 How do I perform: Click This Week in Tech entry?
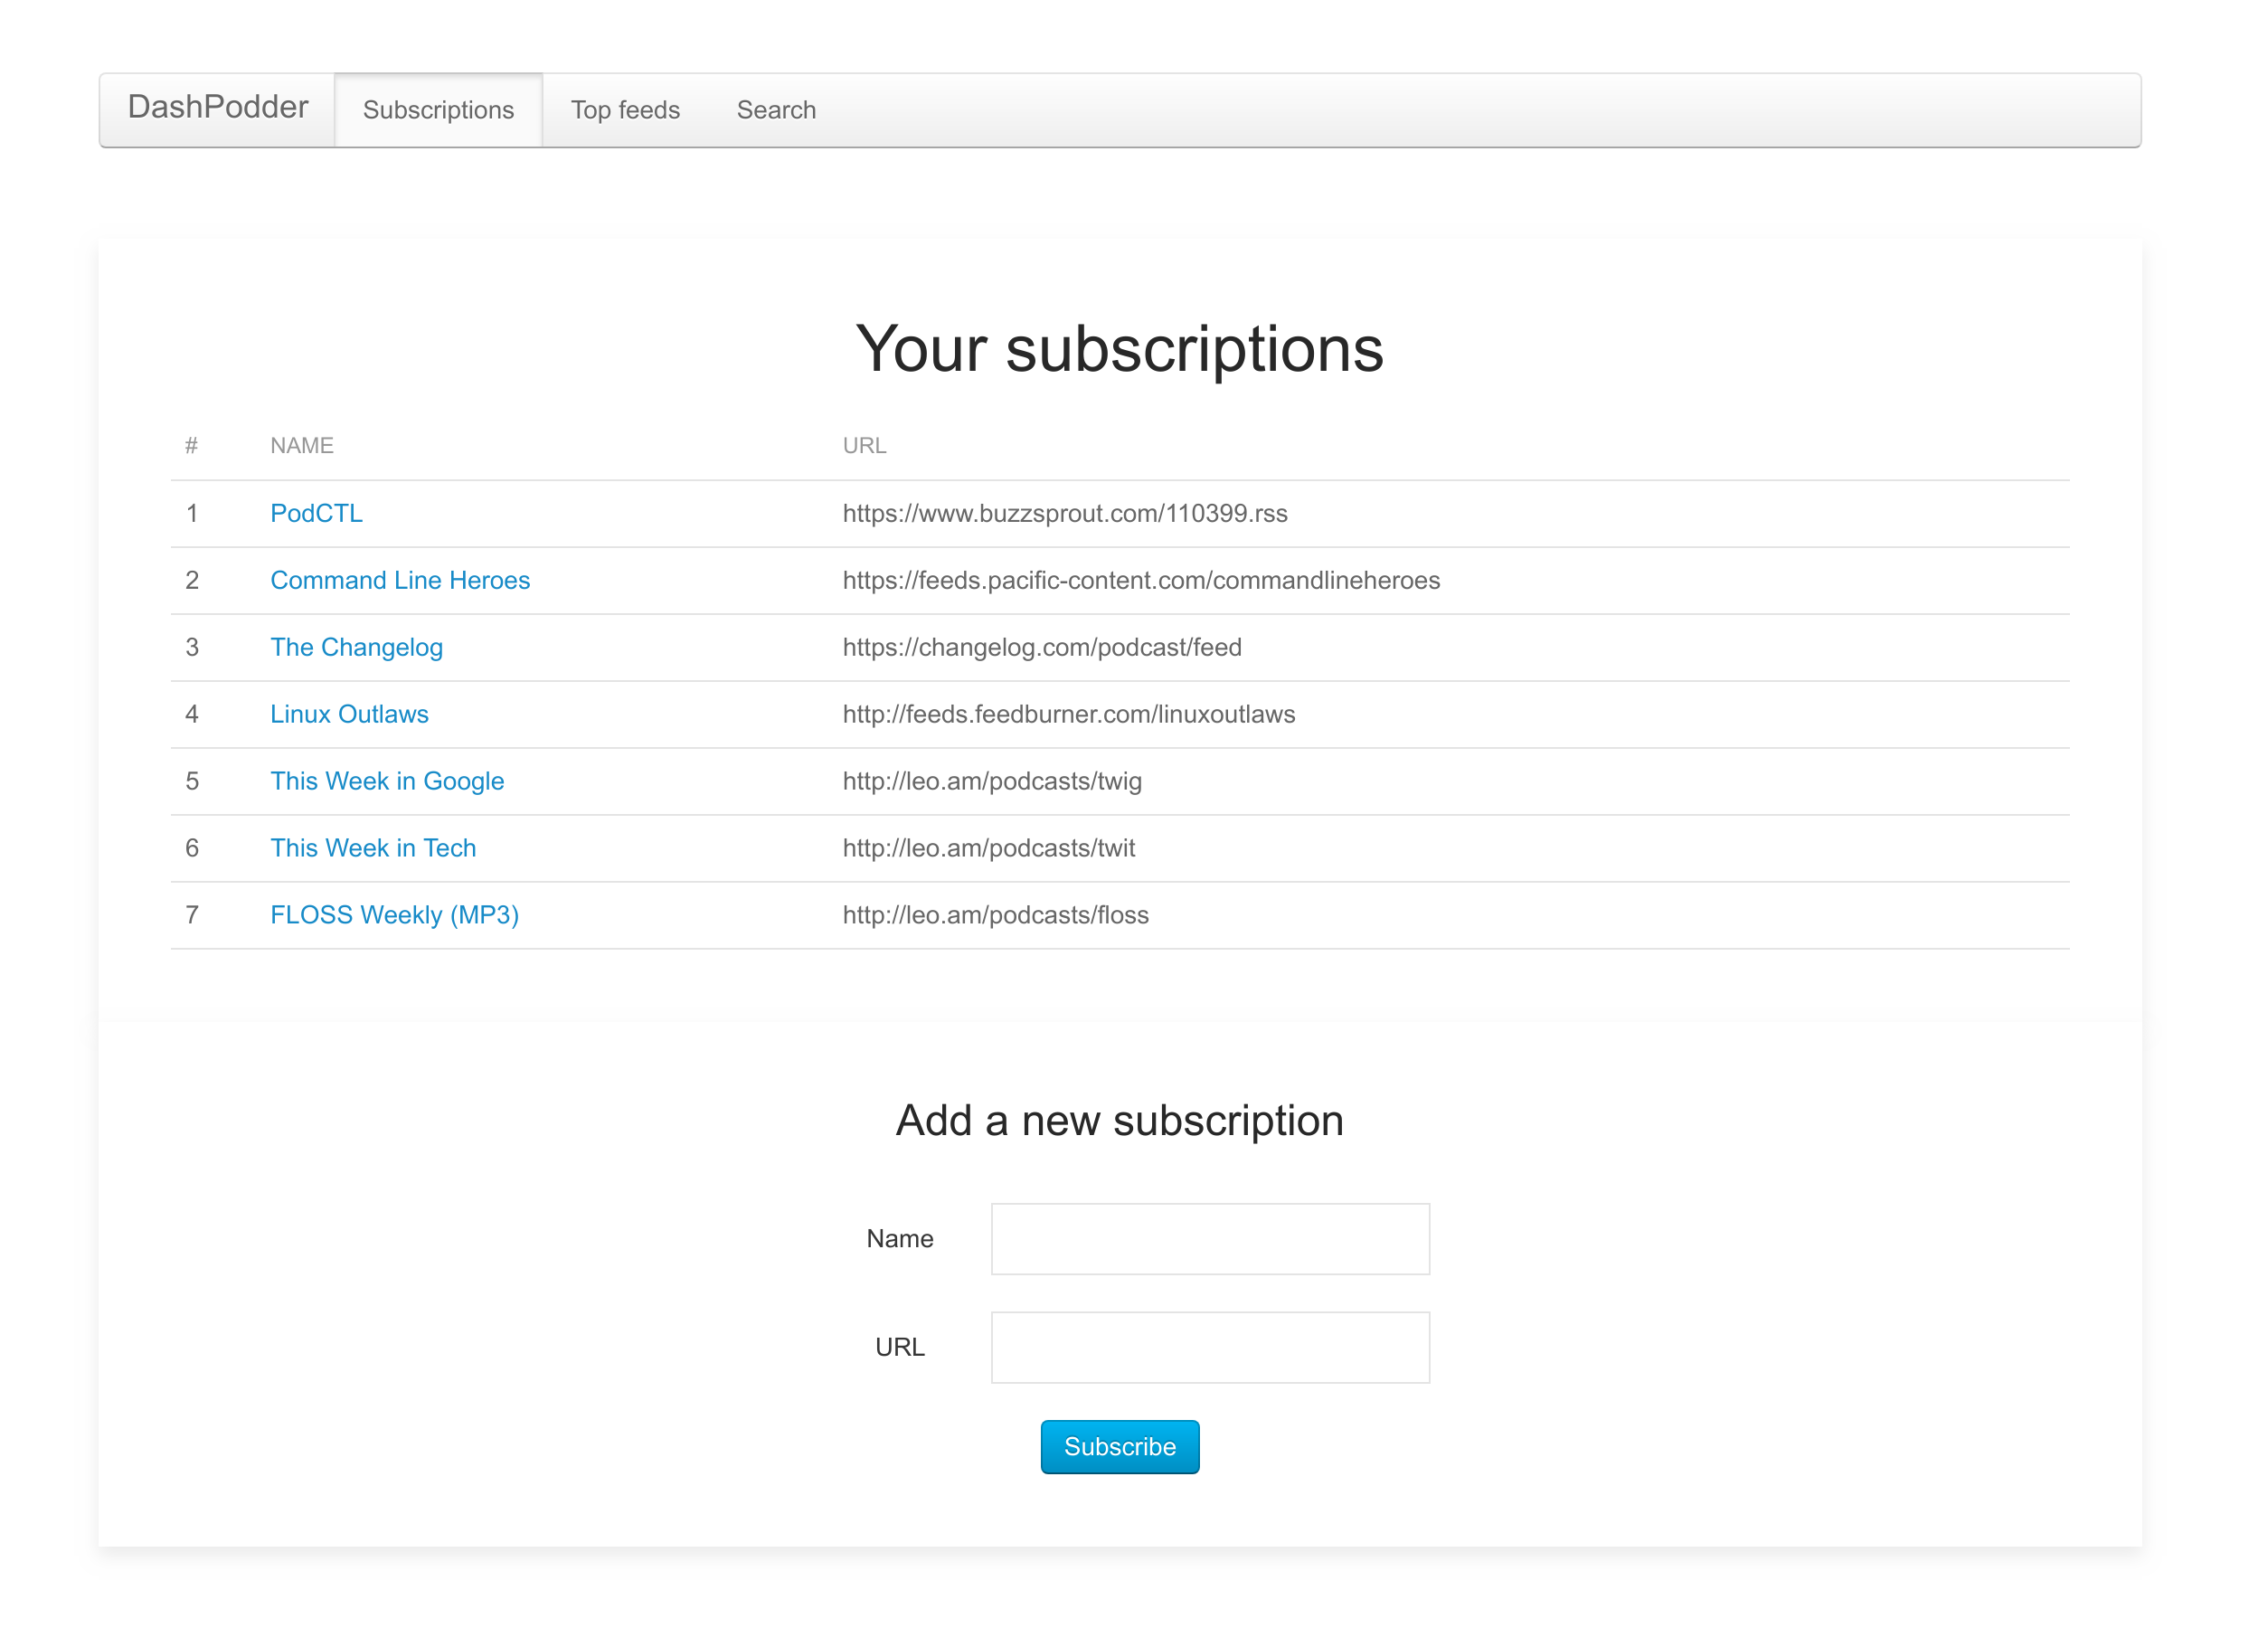(372, 846)
